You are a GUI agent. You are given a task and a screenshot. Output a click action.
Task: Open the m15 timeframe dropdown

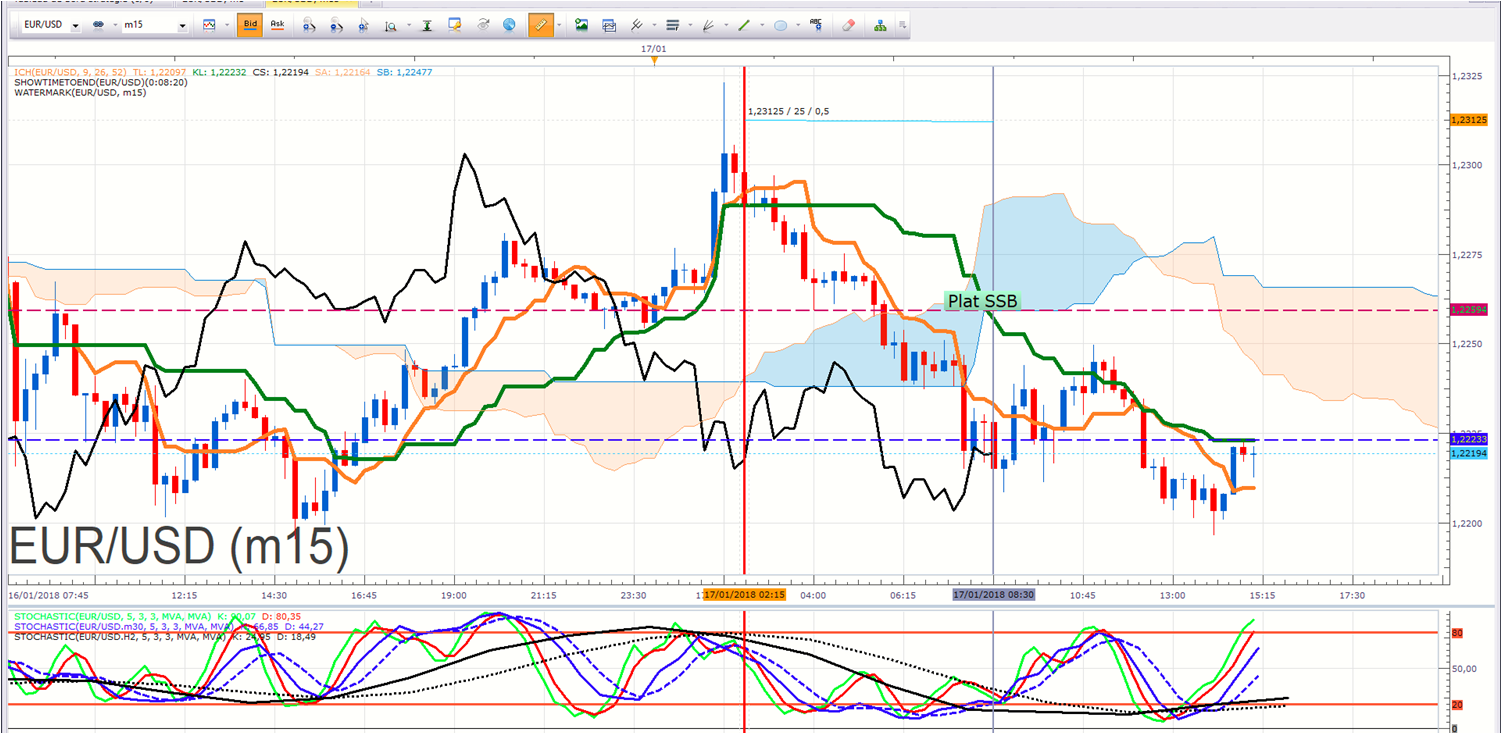(154, 25)
